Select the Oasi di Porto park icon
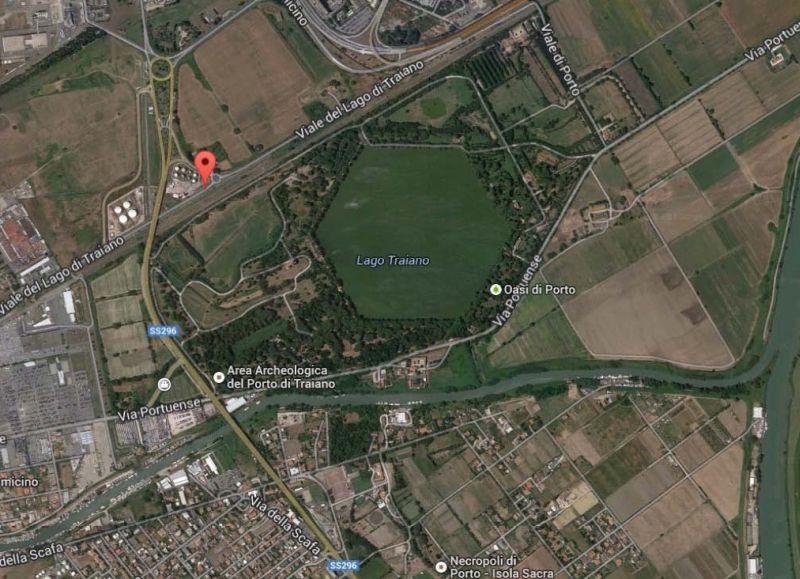The width and height of the screenshot is (800, 579). [x=495, y=290]
